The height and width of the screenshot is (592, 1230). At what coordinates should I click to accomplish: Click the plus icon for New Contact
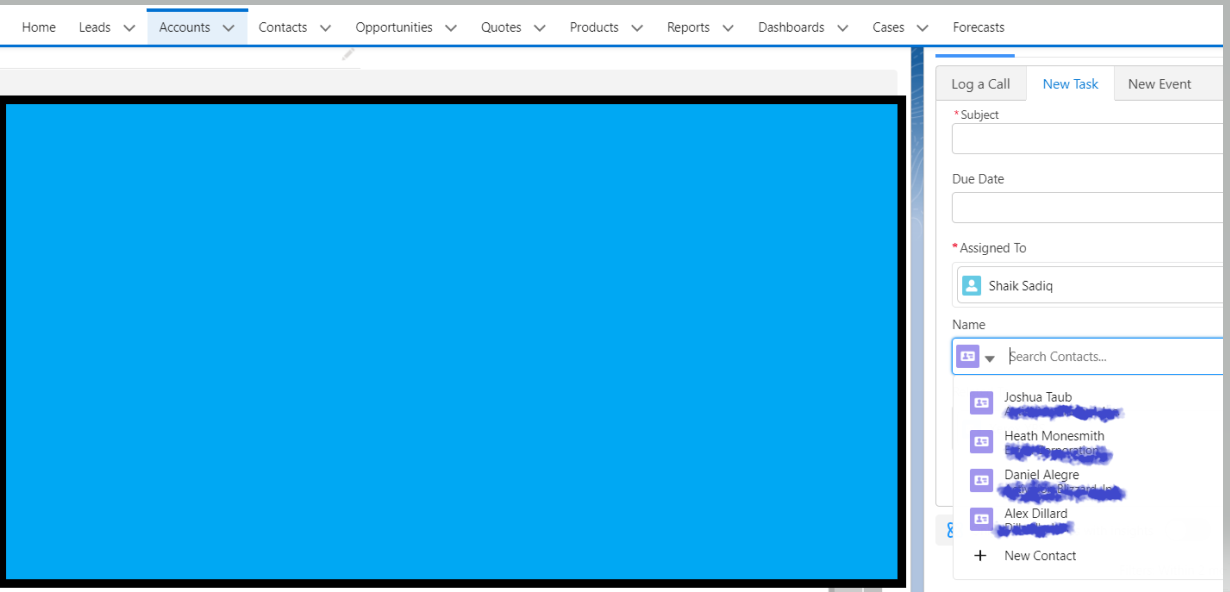[981, 556]
